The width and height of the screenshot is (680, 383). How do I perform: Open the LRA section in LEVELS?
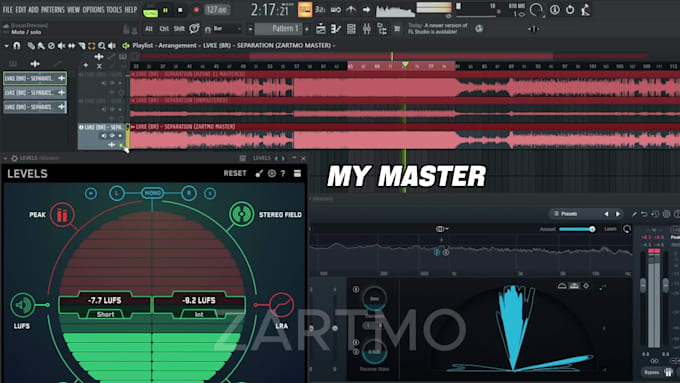point(281,305)
